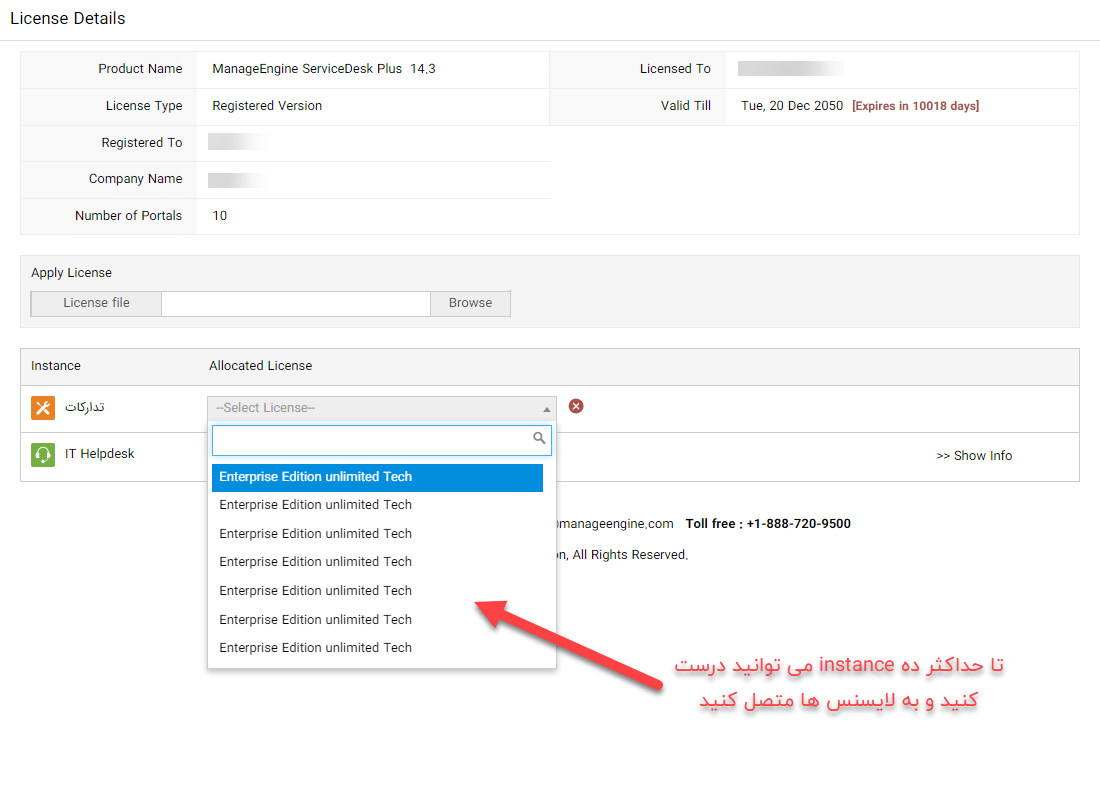
Task: Choose the last Enterprise Edition unlimited Tech option
Action: (316, 647)
